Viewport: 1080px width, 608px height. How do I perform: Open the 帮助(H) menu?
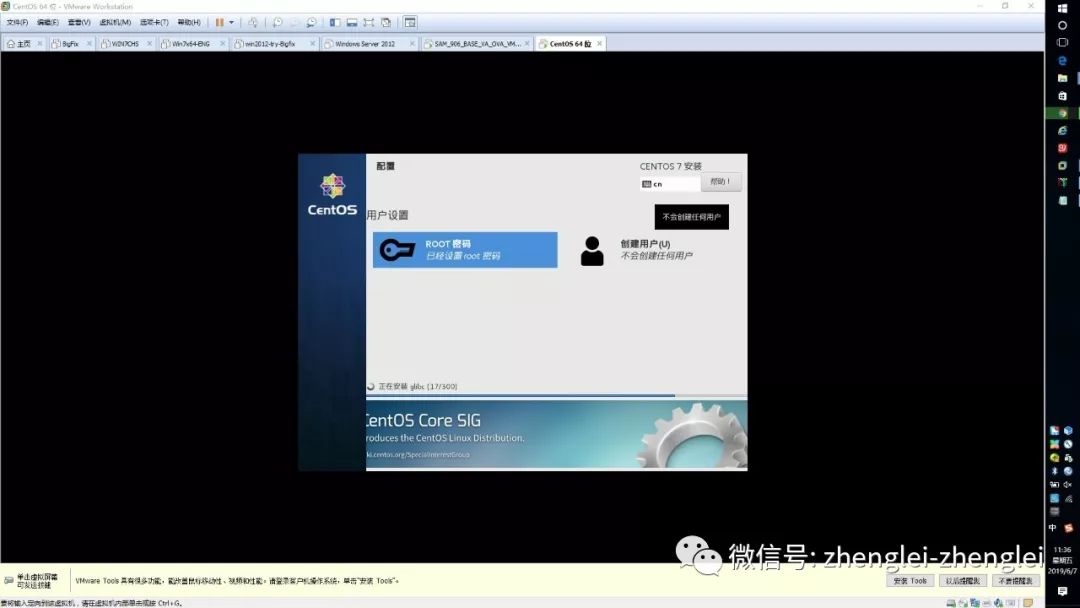pyautogui.click(x=189, y=23)
